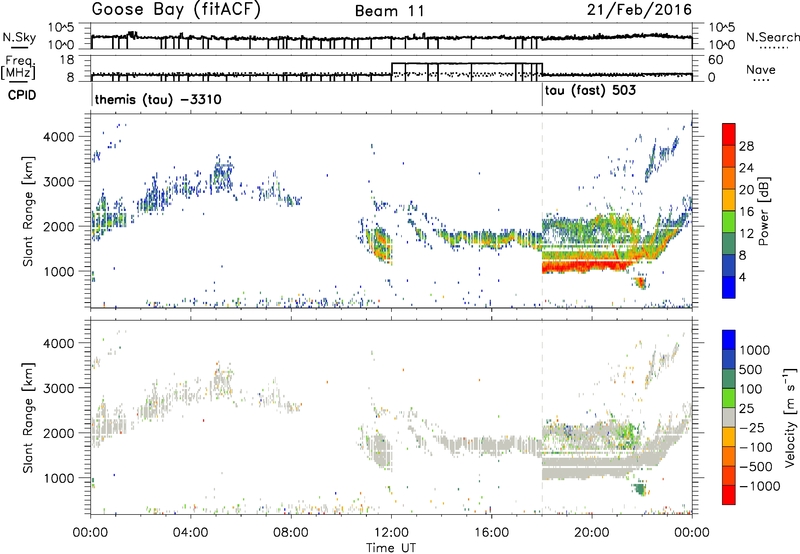Click the 'Power [dB]' colorbar label
The height and width of the screenshot is (554, 800).
click(763, 211)
